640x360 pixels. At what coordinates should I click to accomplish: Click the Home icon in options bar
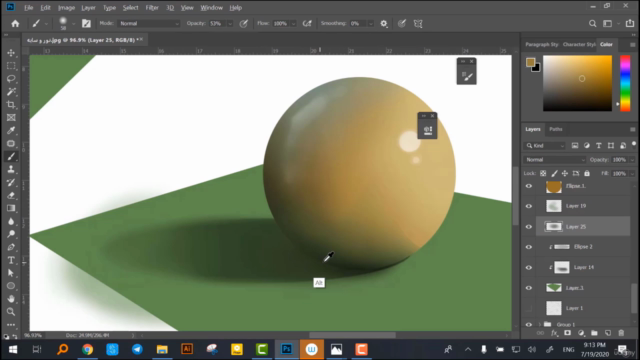pos(15,24)
